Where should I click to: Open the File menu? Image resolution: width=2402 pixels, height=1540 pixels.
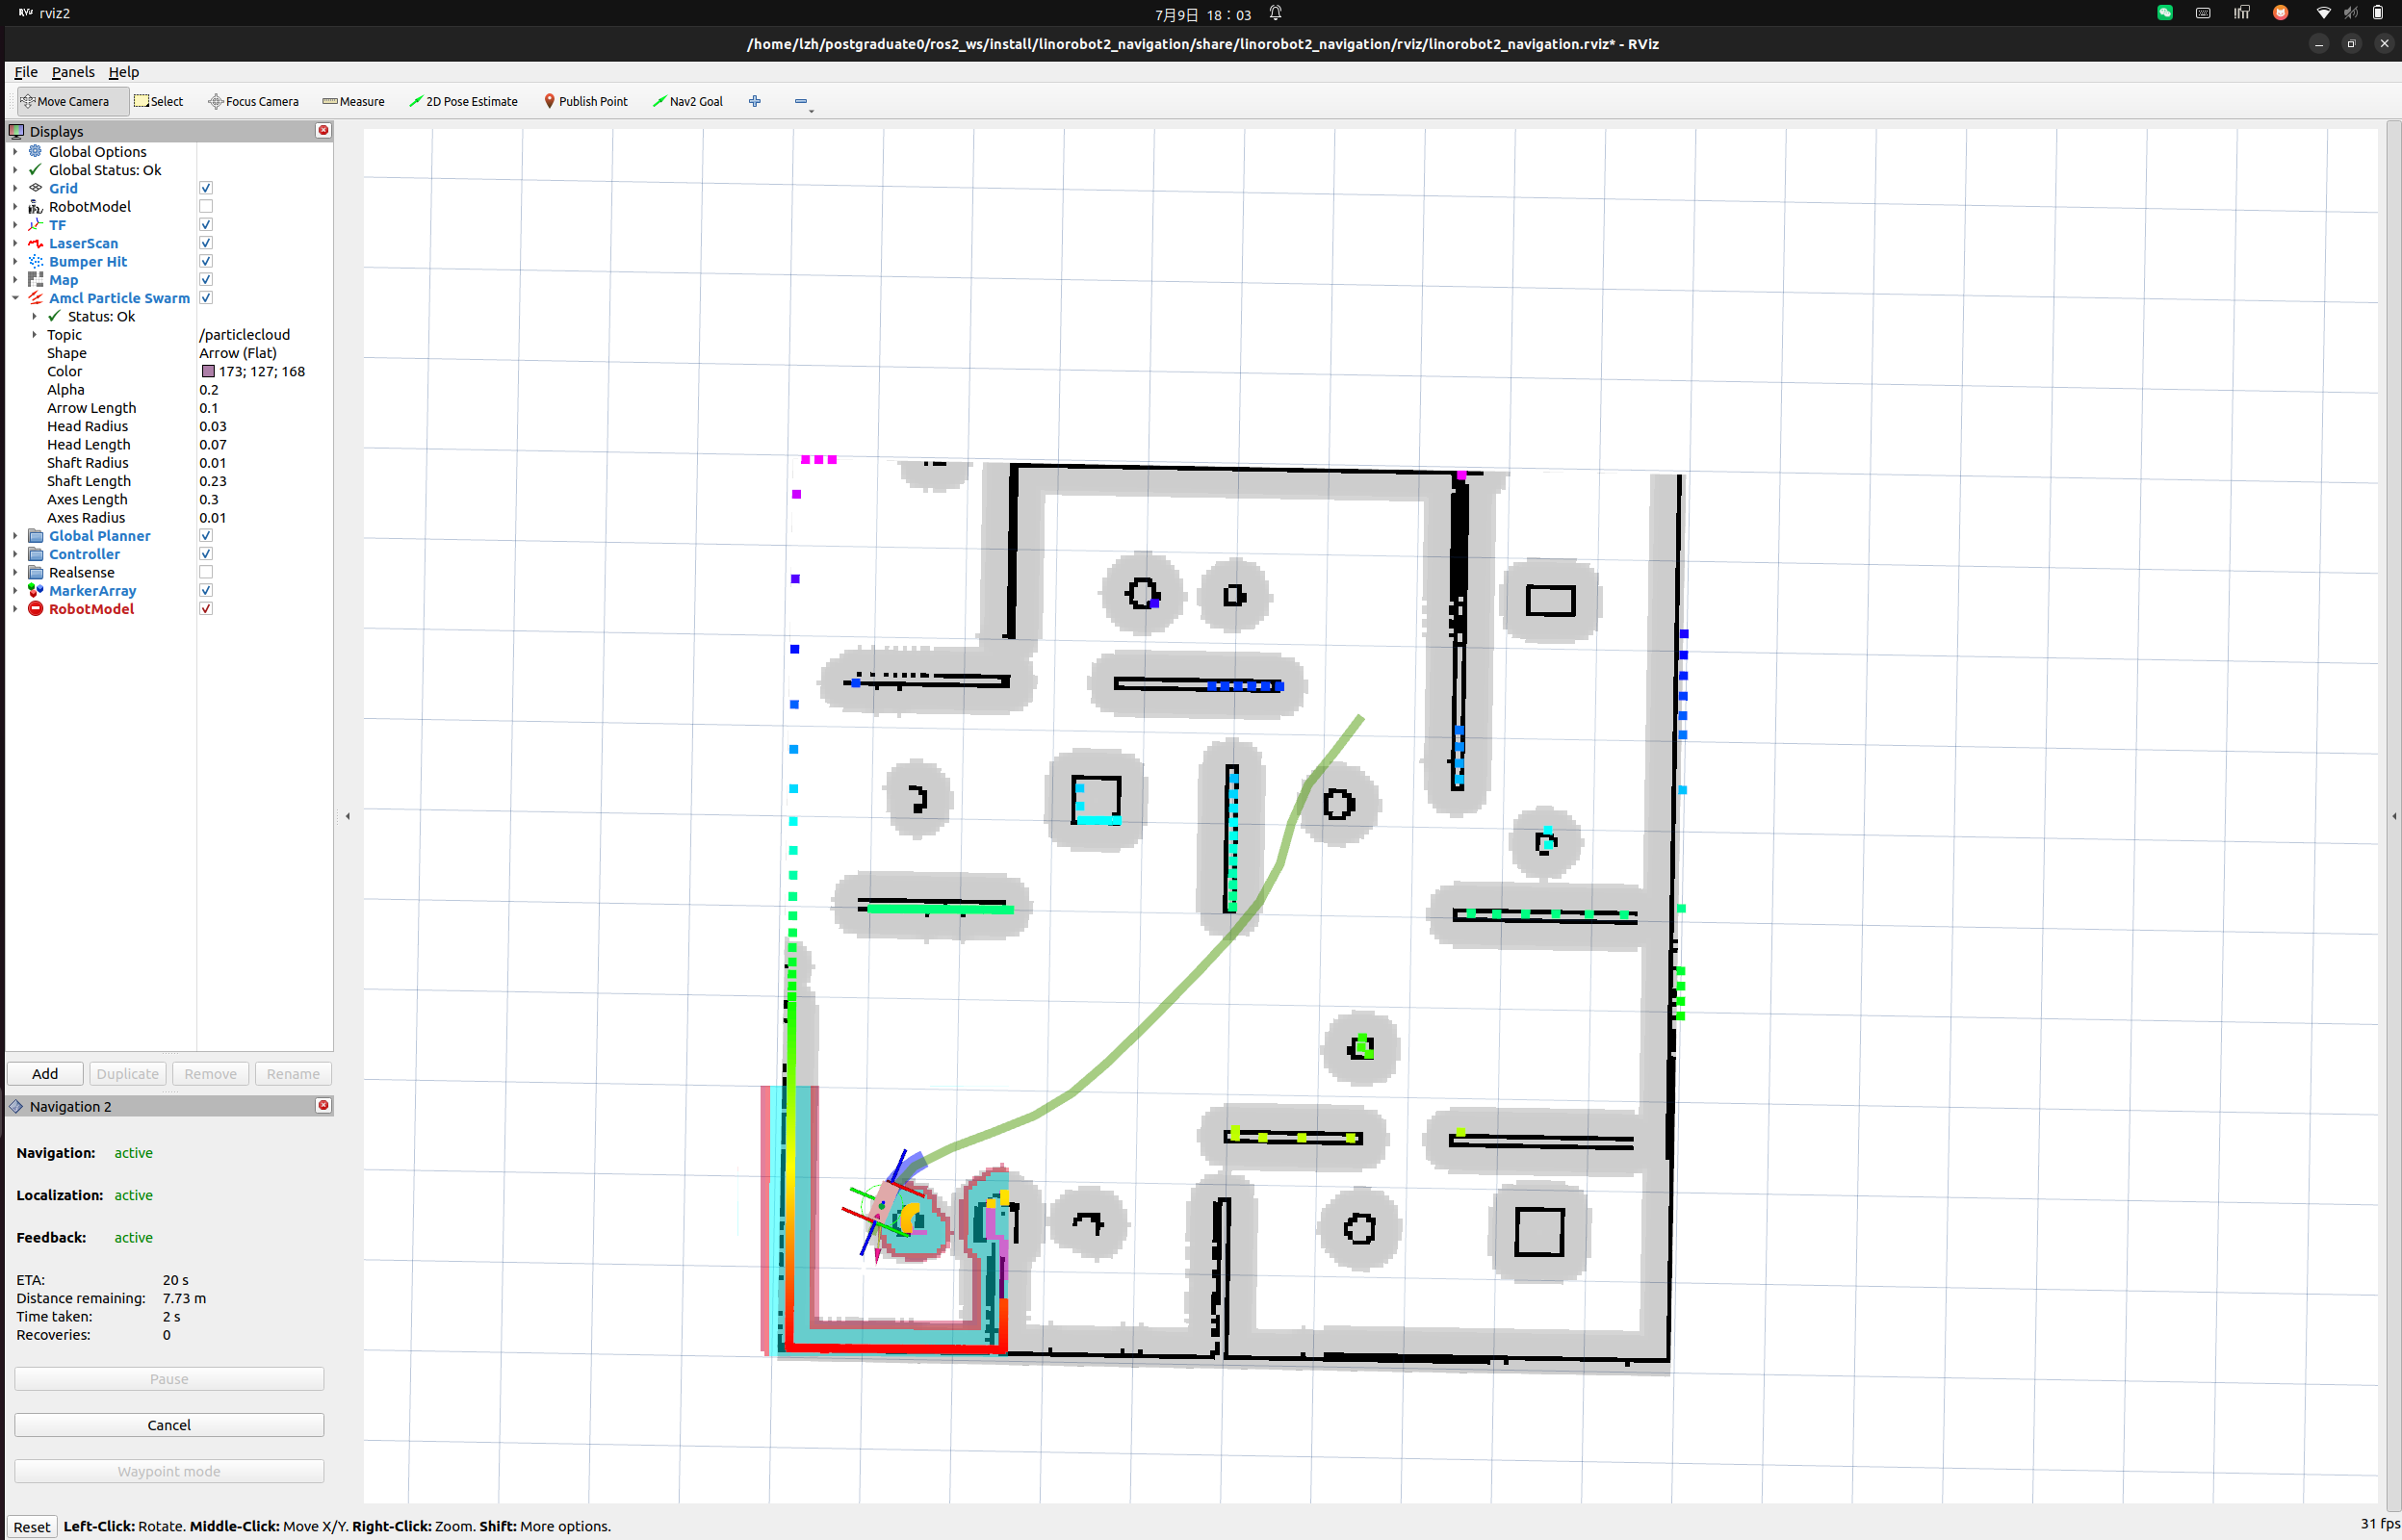[26, 72]
